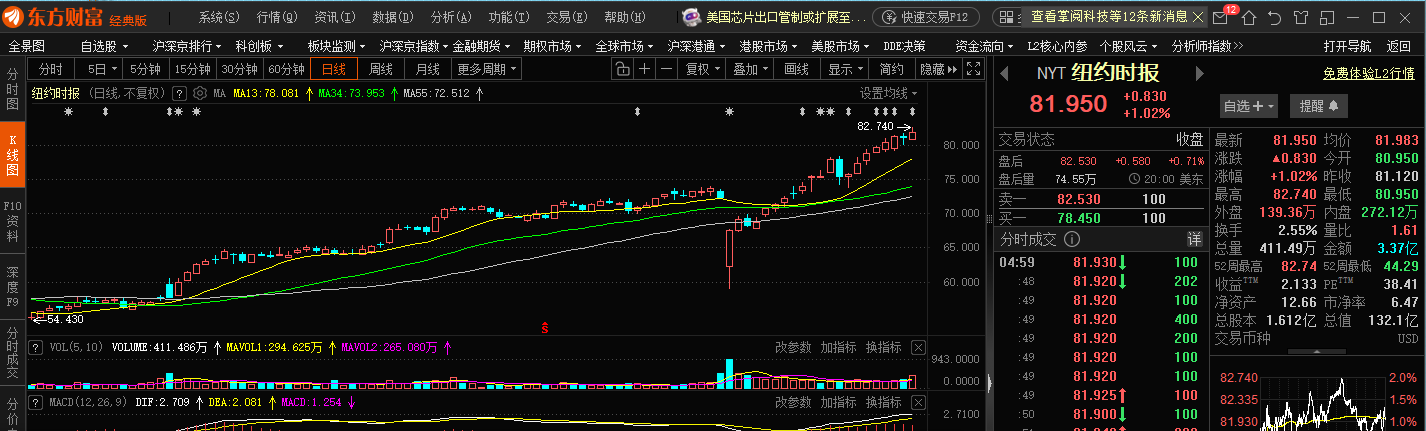This screenshot has height=431, width=1426.
Task: Click the robot assistant news icon
Action: [692, 17]
